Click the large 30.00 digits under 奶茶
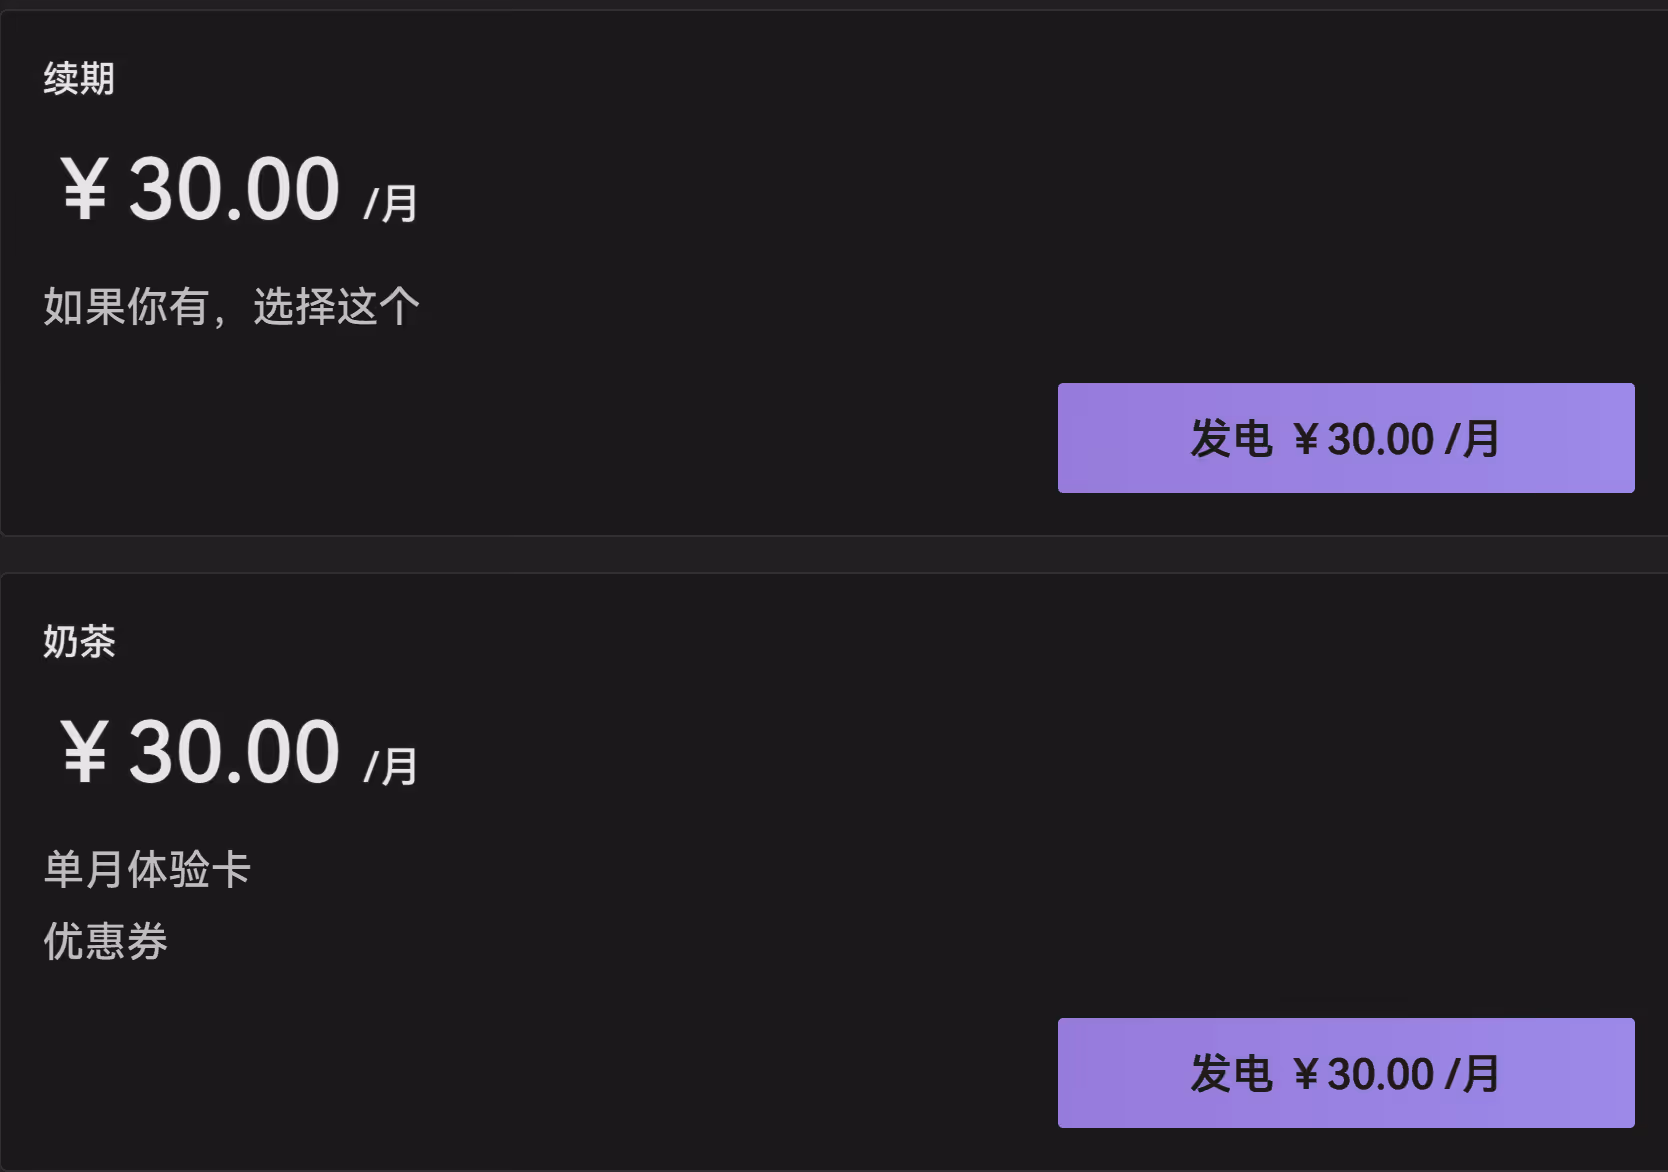 point(234,752)
